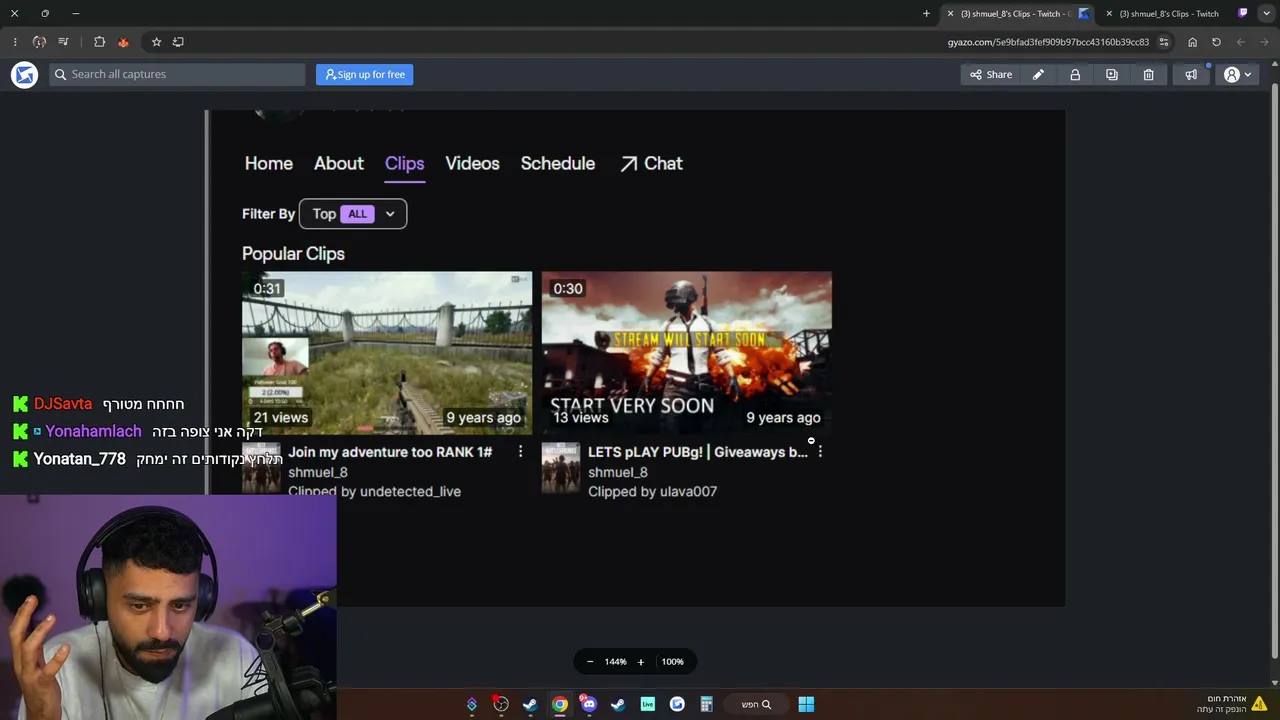Screen dimensions: 1280x720
Task: Open the megaphone announcements icon
Action: tap(1191, 75)
